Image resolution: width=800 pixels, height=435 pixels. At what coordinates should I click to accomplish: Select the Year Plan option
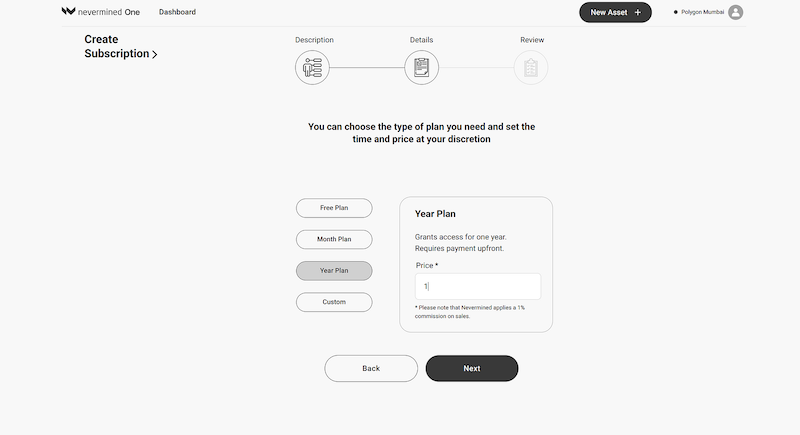coord(334,271)
